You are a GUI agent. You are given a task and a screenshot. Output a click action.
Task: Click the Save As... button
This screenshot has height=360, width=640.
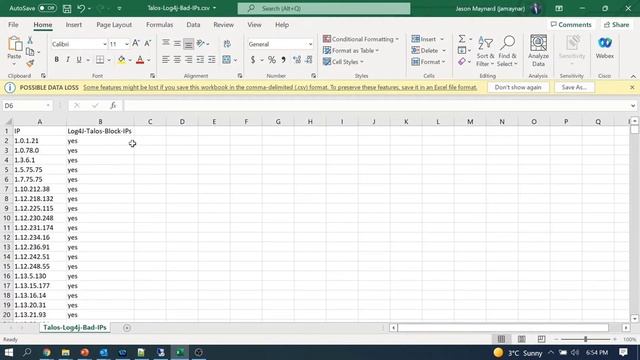[574, 87]
